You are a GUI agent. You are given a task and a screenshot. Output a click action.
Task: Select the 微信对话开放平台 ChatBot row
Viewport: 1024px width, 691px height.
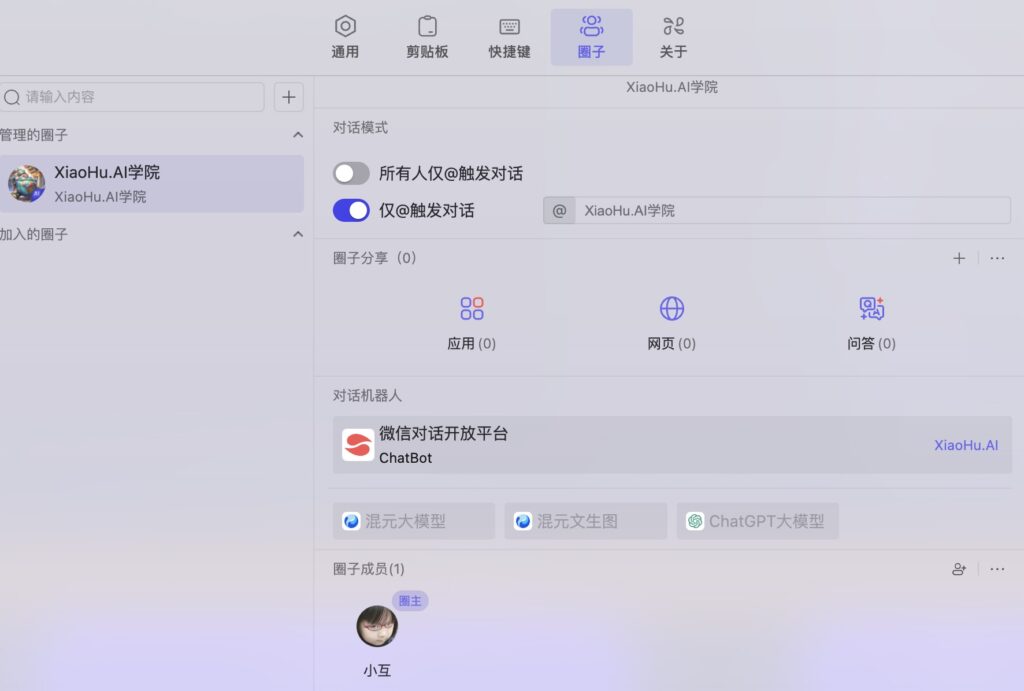pyautogui.click(x=672, y=445)
